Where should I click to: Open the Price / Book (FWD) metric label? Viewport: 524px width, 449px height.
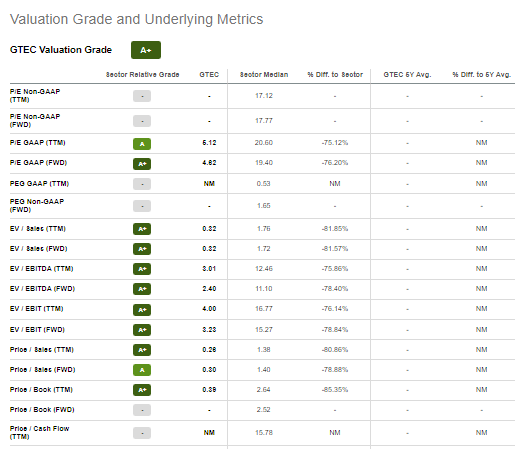[42, 410]
